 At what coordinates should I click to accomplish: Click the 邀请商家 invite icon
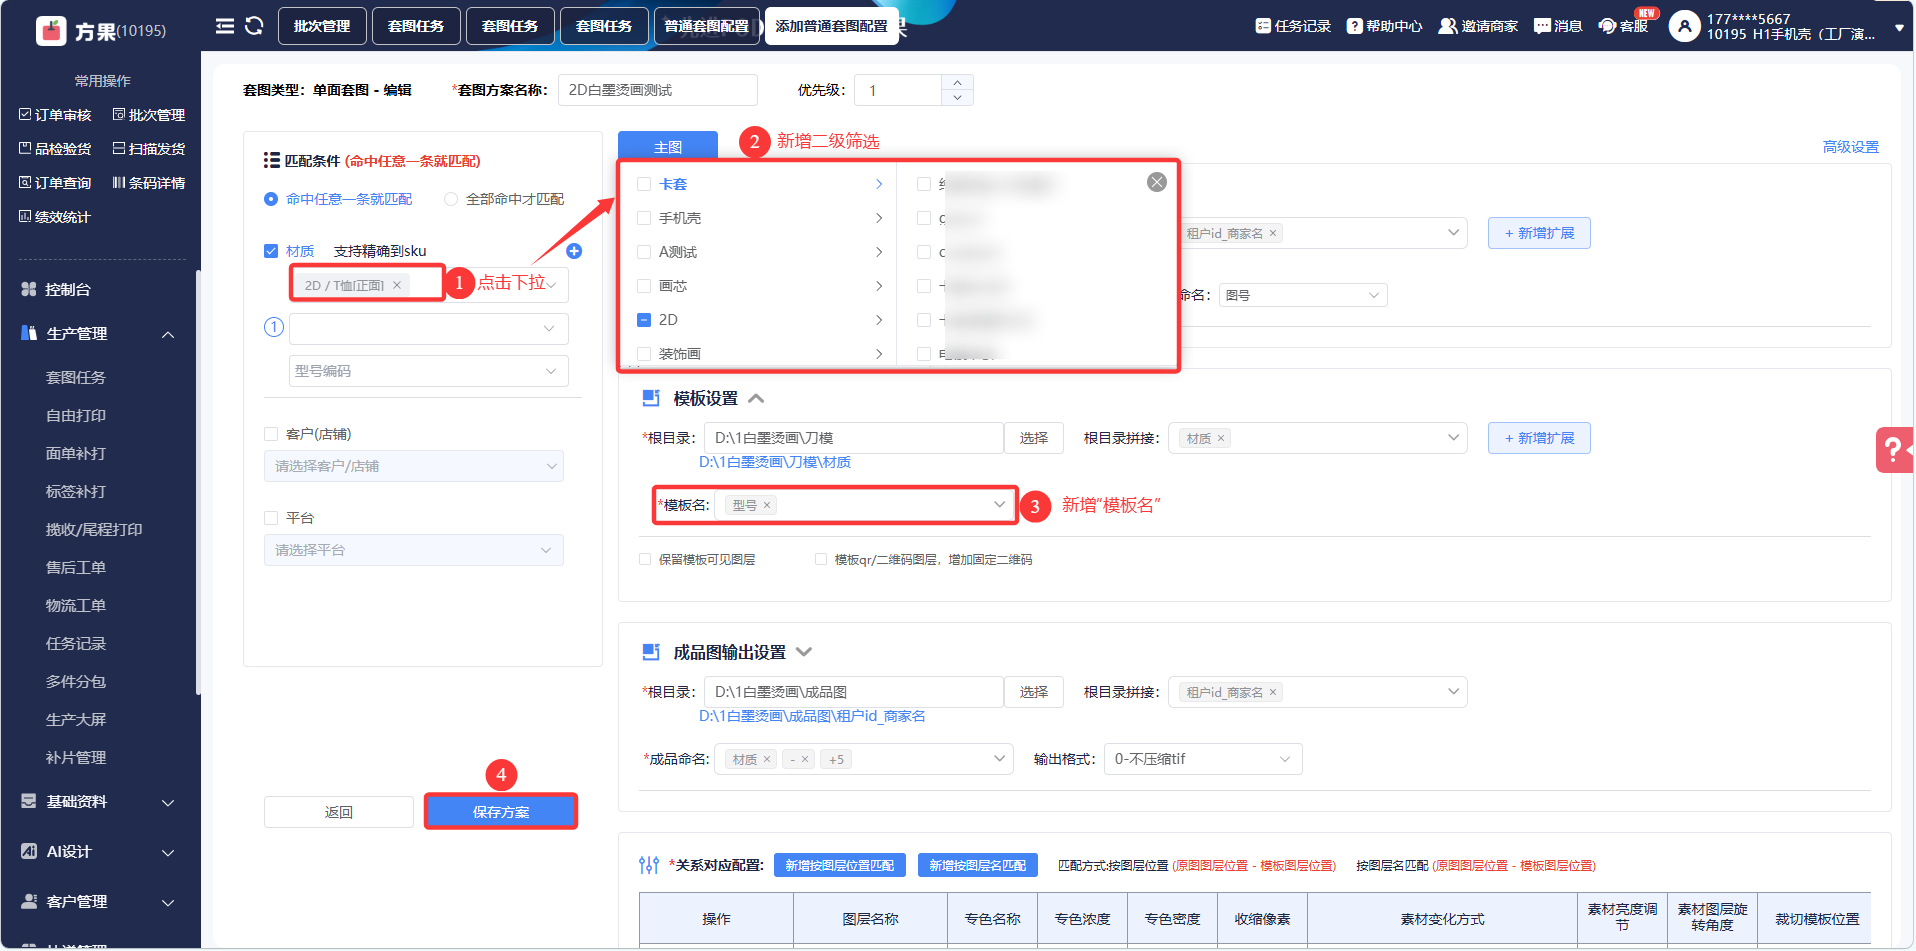click(x=1447, y=26)
